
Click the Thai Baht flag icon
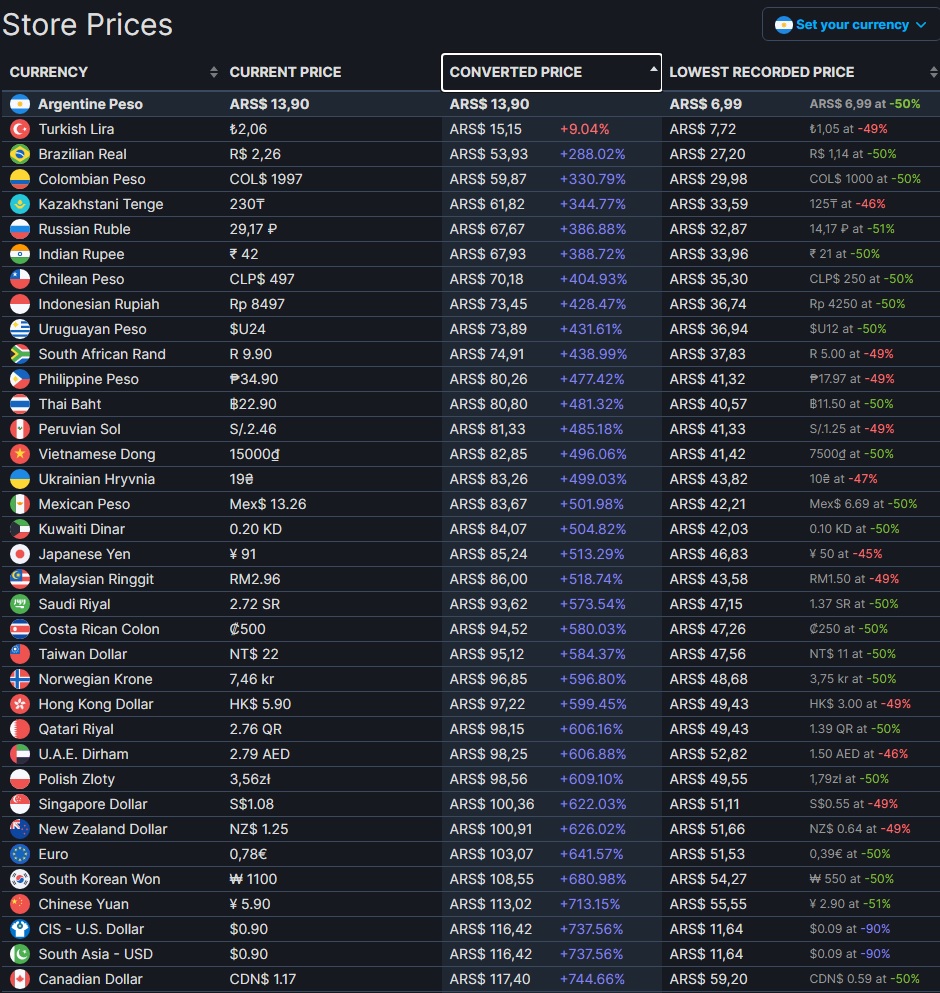20,404
